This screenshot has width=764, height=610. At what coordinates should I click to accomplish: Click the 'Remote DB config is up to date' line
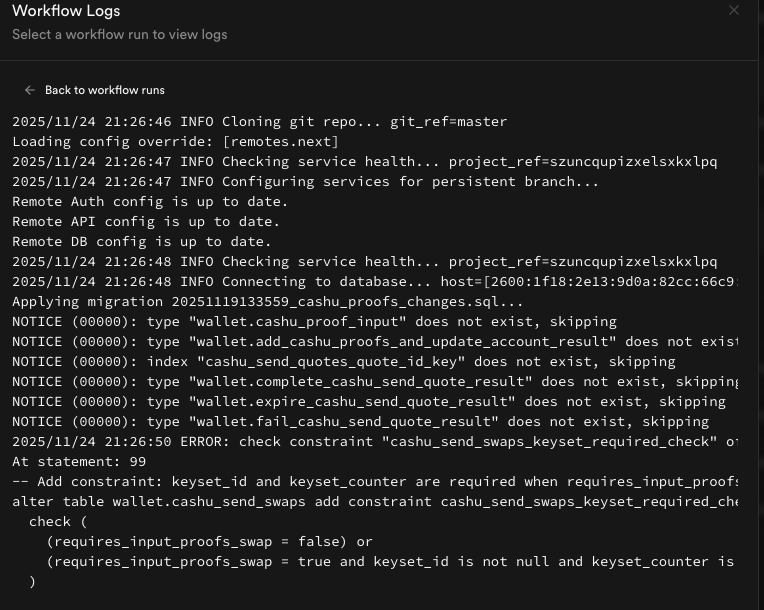coord(141,242)
